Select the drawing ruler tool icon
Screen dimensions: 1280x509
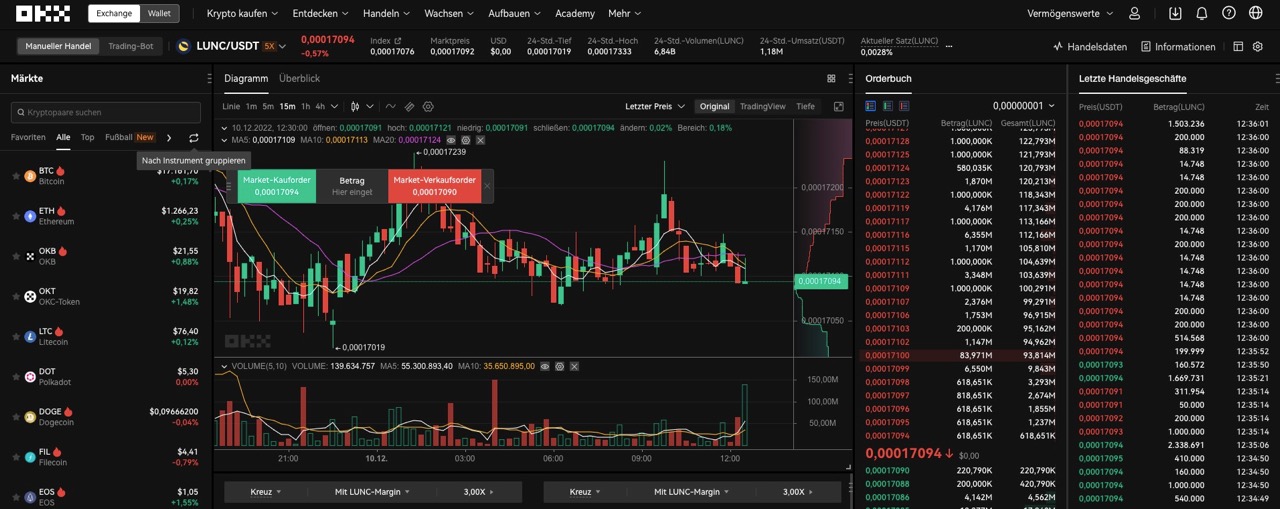click(x=409, y=106)
